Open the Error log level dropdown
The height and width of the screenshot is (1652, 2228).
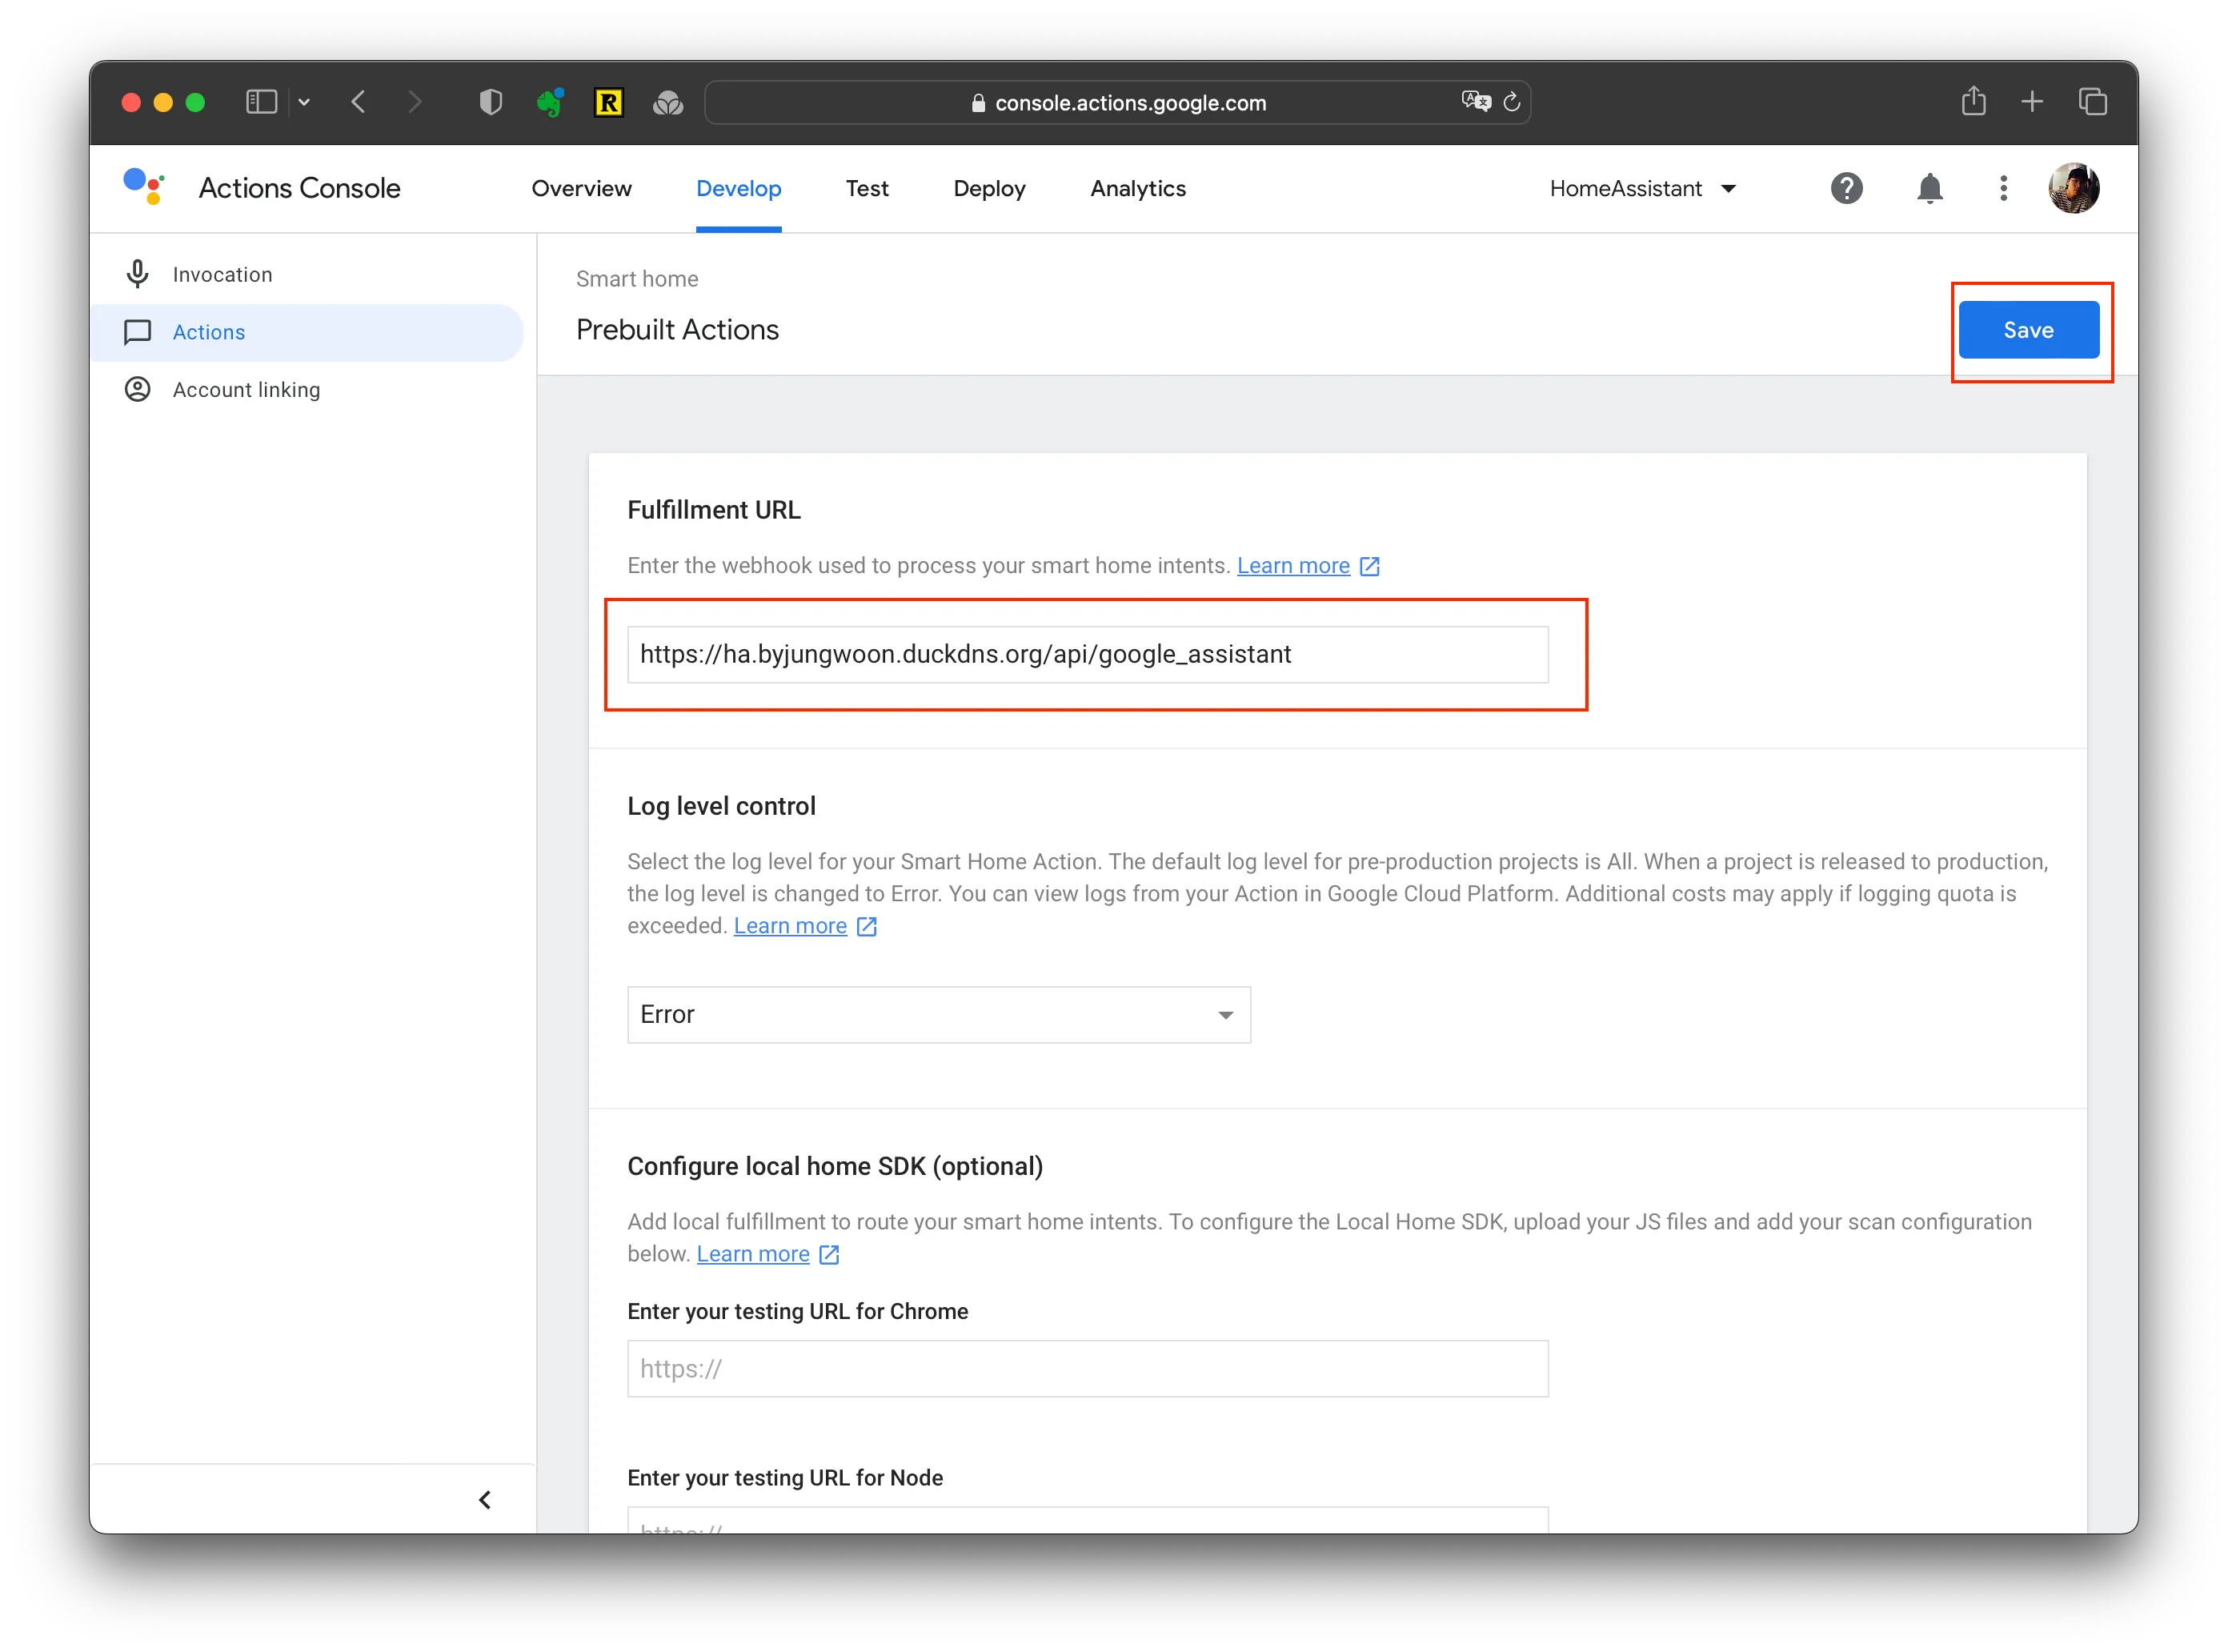tap(938, 1014)
